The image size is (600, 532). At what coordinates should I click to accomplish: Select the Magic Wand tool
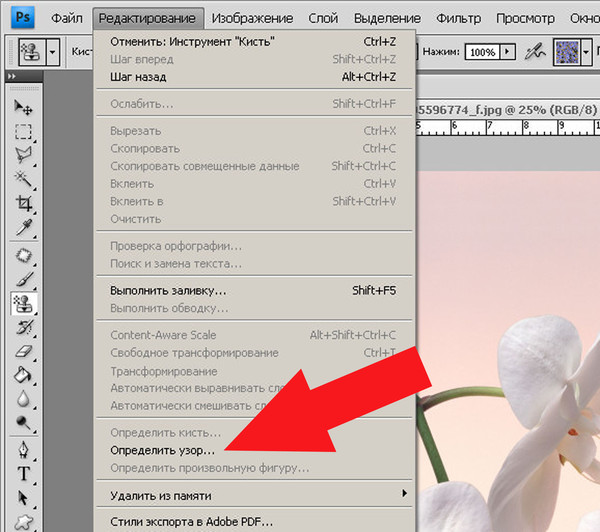pyautogui.click(x=23, y=179)
